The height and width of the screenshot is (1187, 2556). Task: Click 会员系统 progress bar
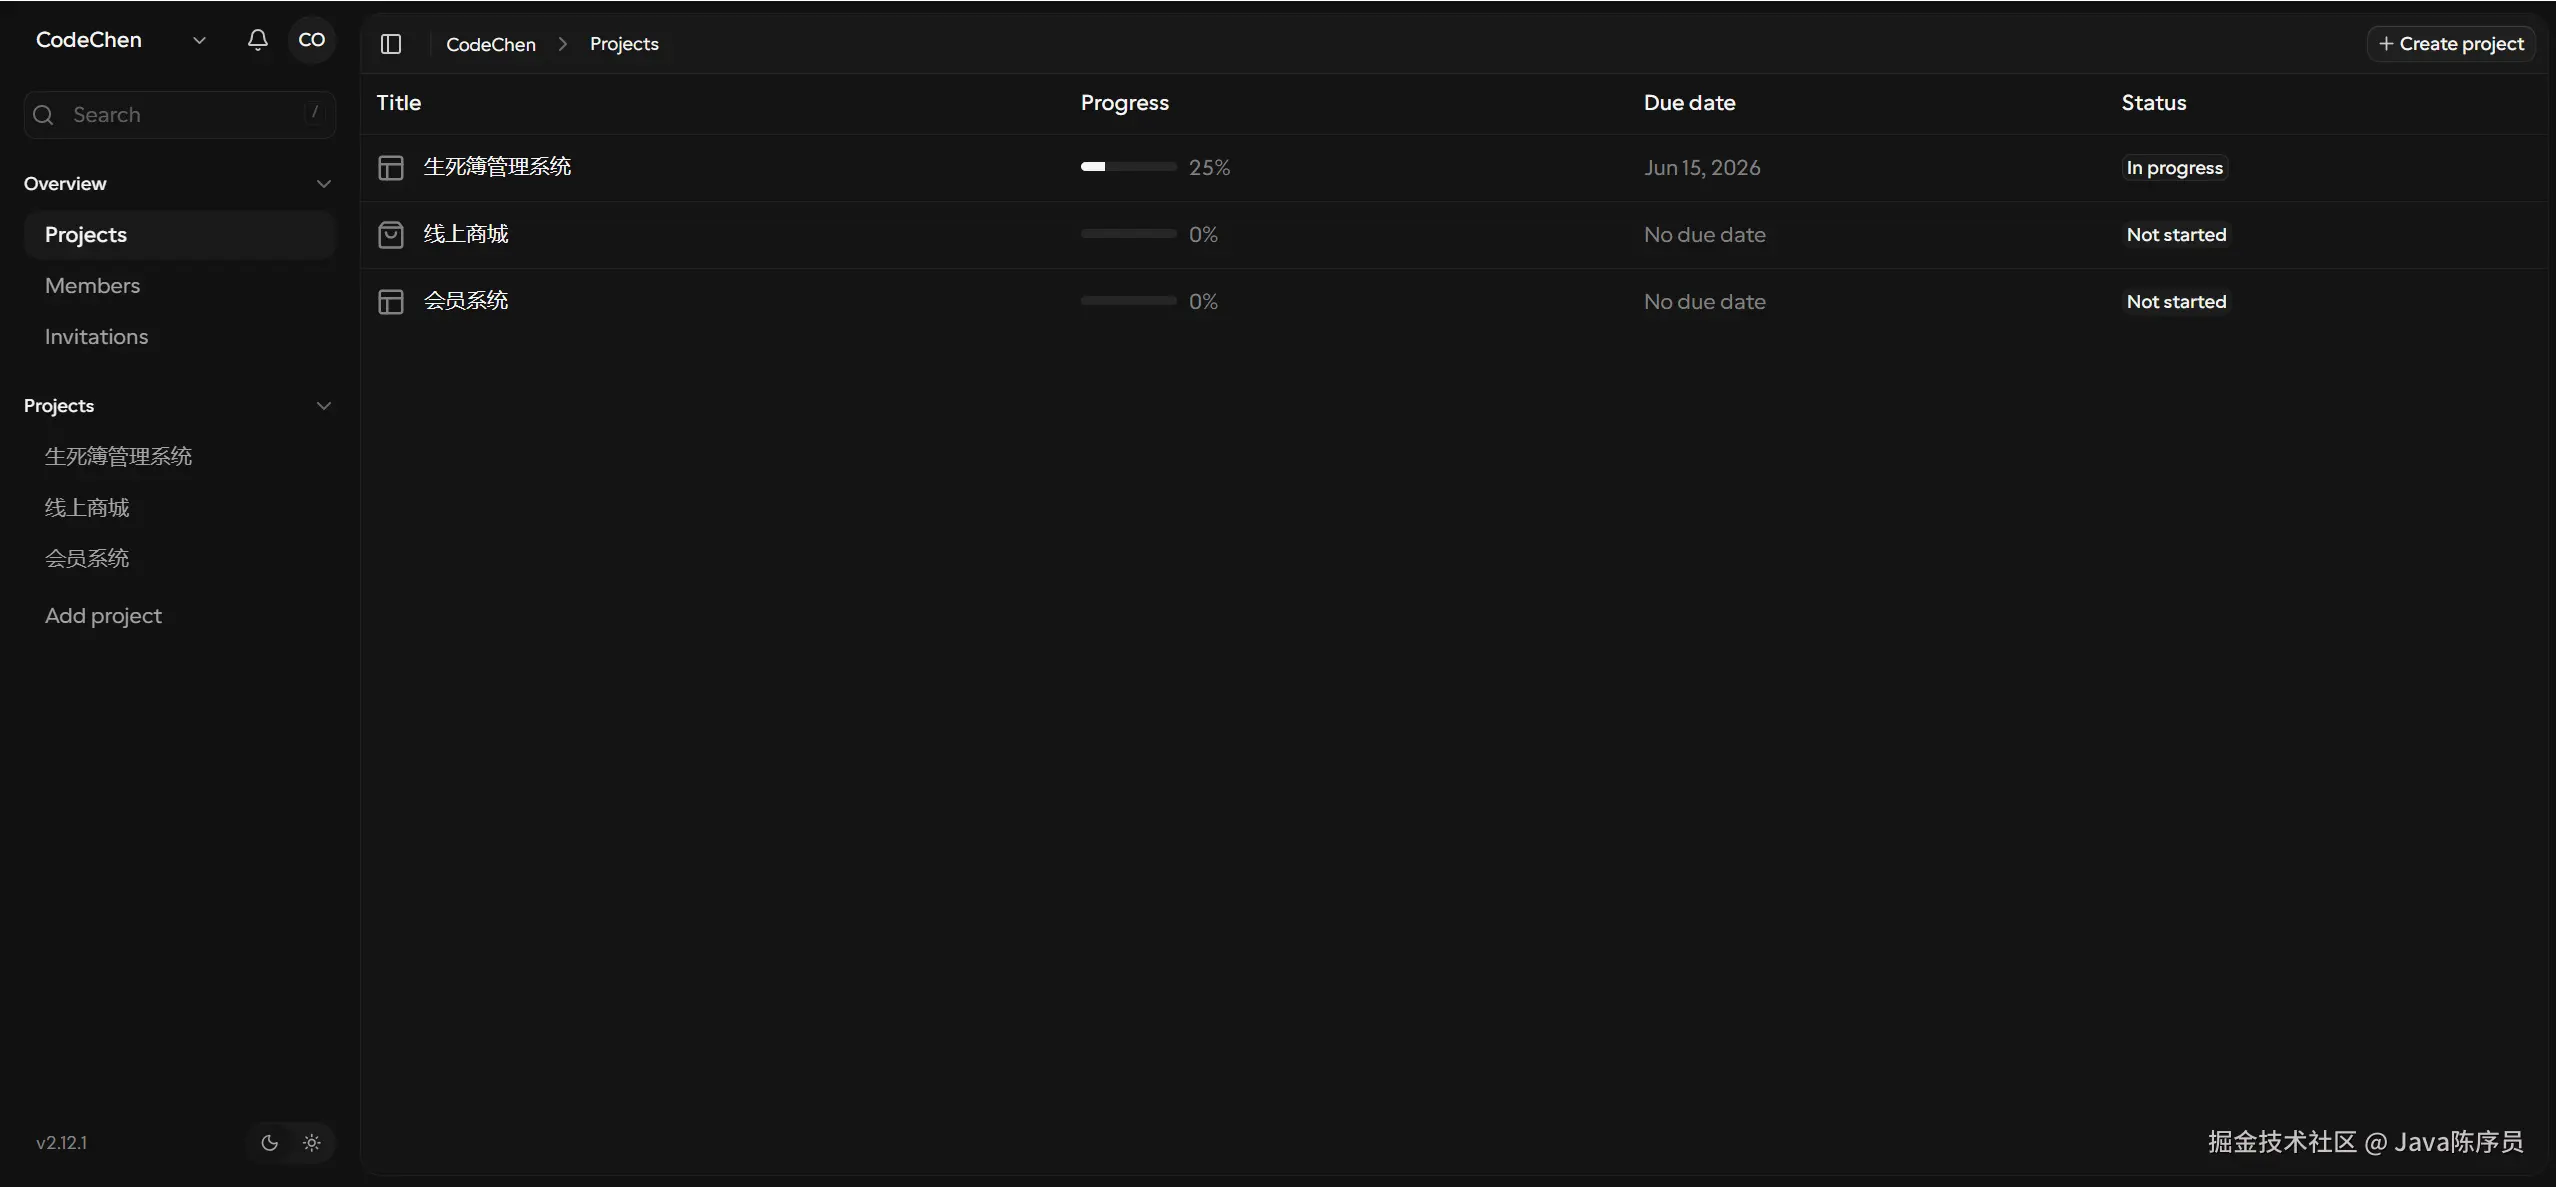pyautogui.click(x=1128, y=301)
